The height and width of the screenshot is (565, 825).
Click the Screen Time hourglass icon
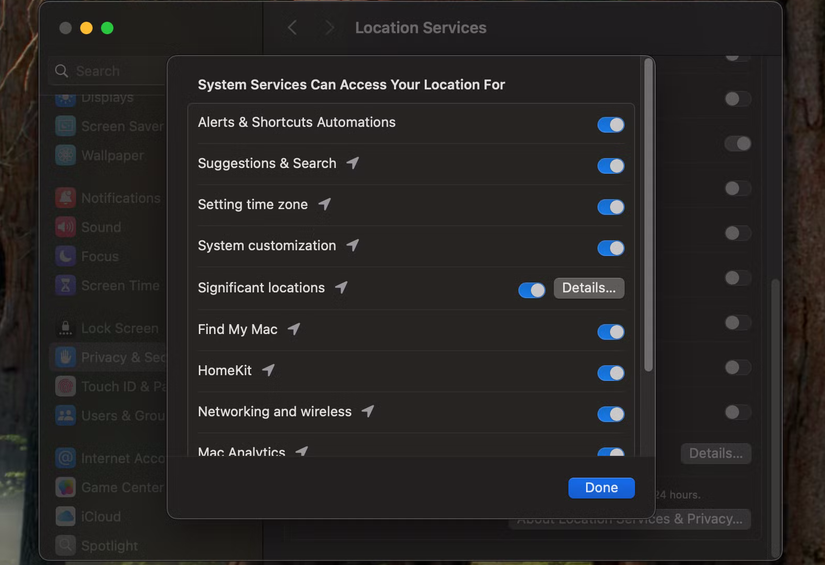(x=65, y=285)
